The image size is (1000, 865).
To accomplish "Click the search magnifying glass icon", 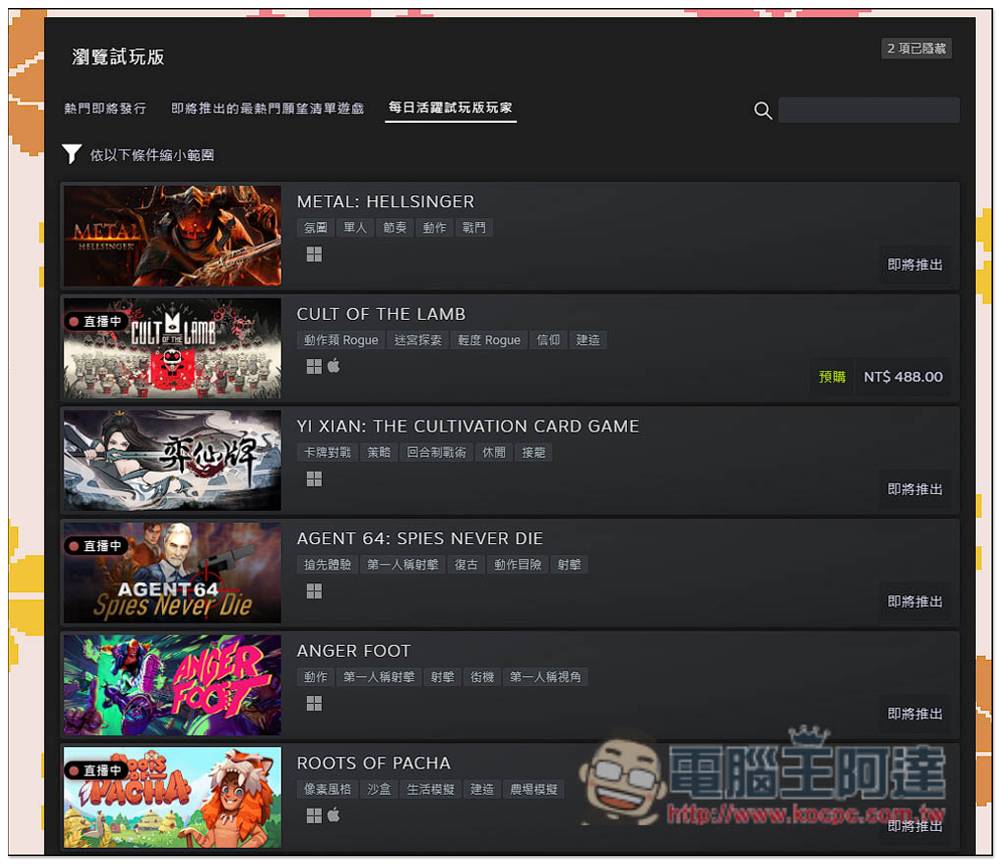I will point(763,110).
